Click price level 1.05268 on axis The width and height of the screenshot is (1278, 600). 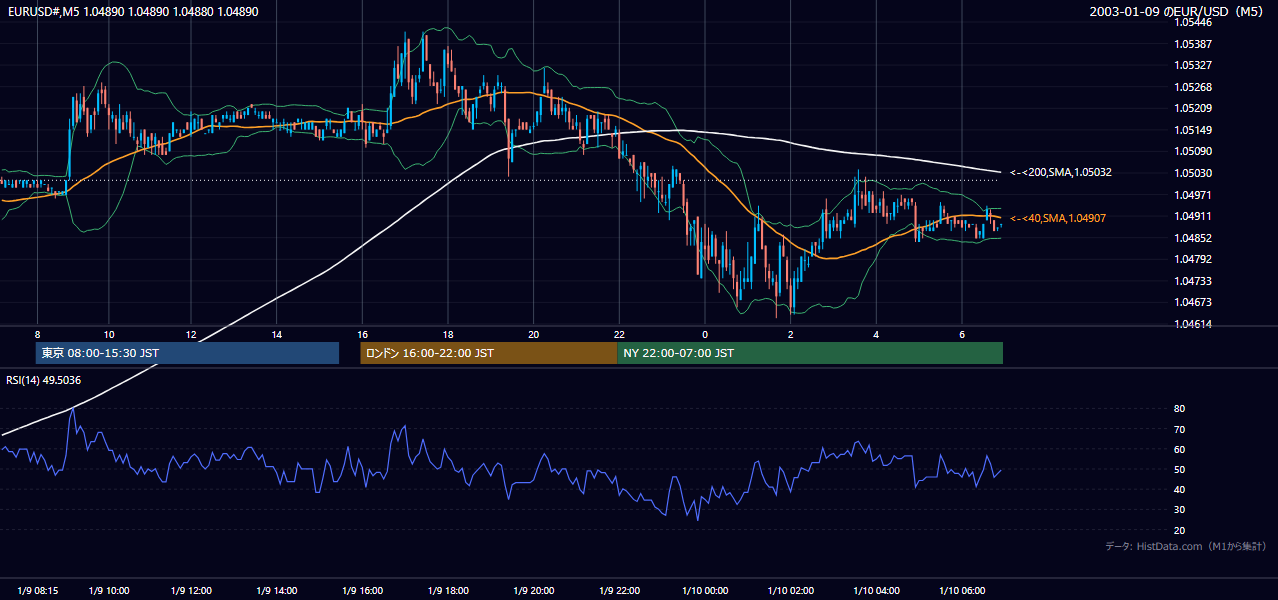click(x=1192, y=87)
